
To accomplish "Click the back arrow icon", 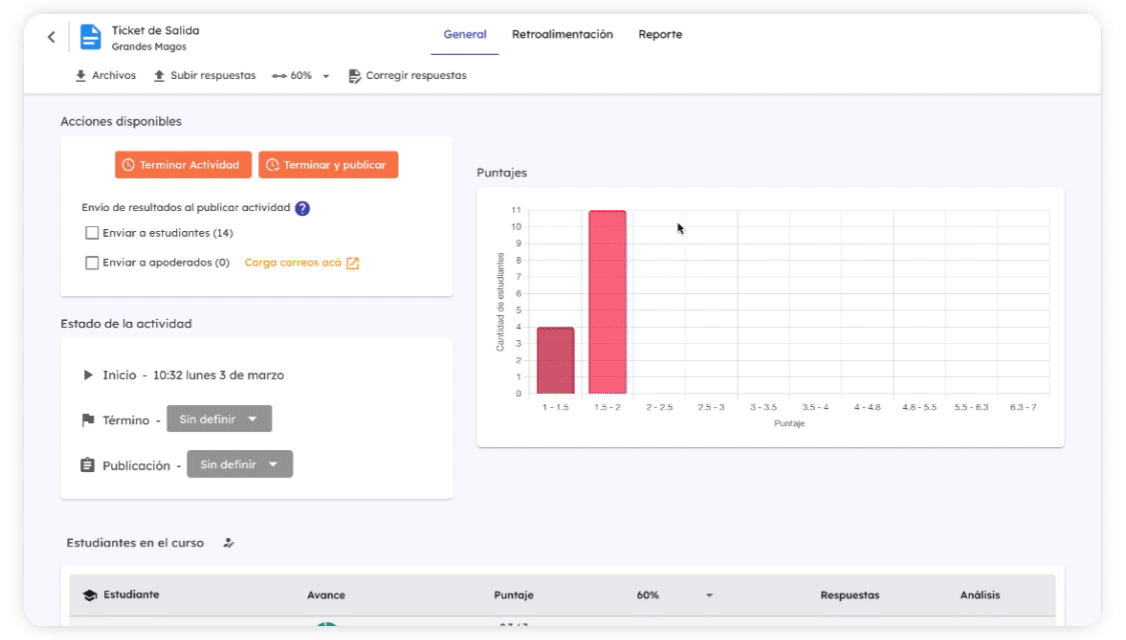I will (52, 38).
